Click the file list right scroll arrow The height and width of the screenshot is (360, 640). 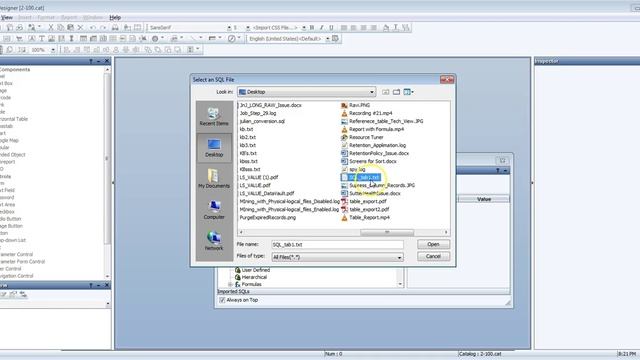click(x=446, y=232)
